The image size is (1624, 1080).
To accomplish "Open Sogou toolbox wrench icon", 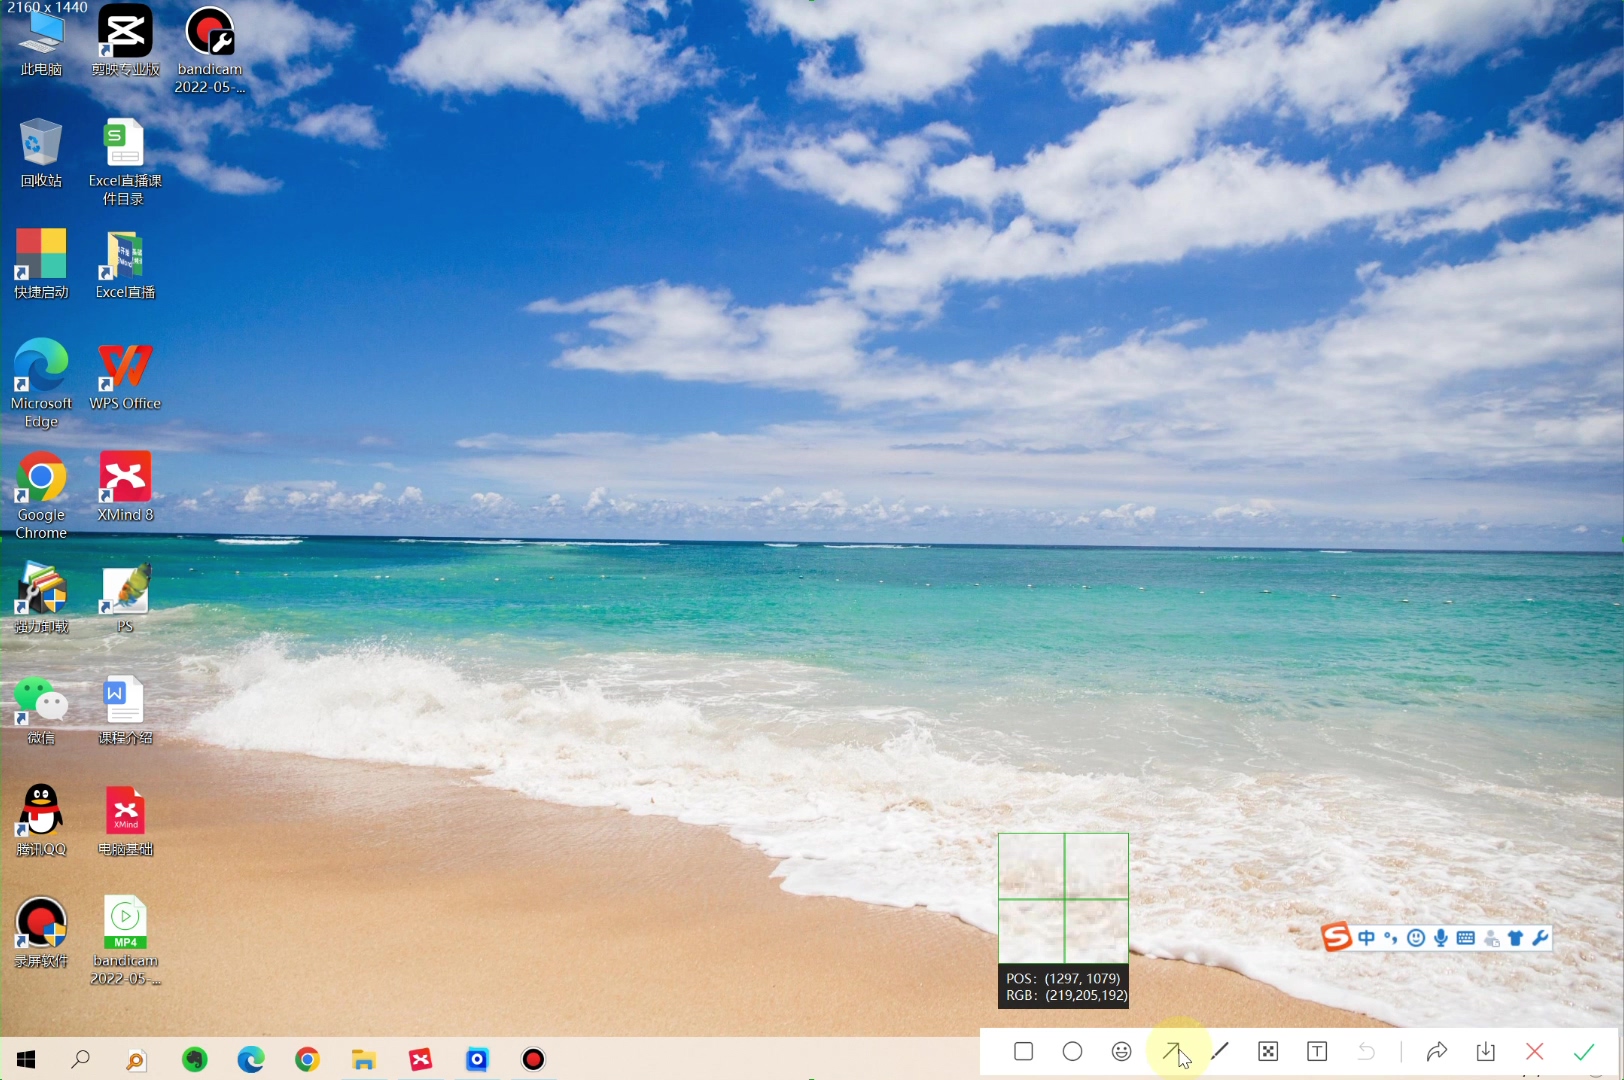I will coord(1540,938).
